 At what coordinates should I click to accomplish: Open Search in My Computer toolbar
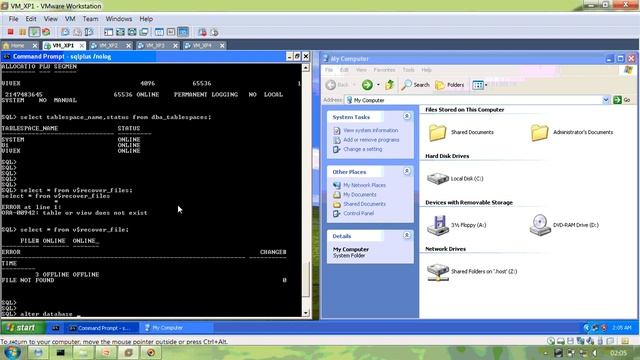coord(415,84)
